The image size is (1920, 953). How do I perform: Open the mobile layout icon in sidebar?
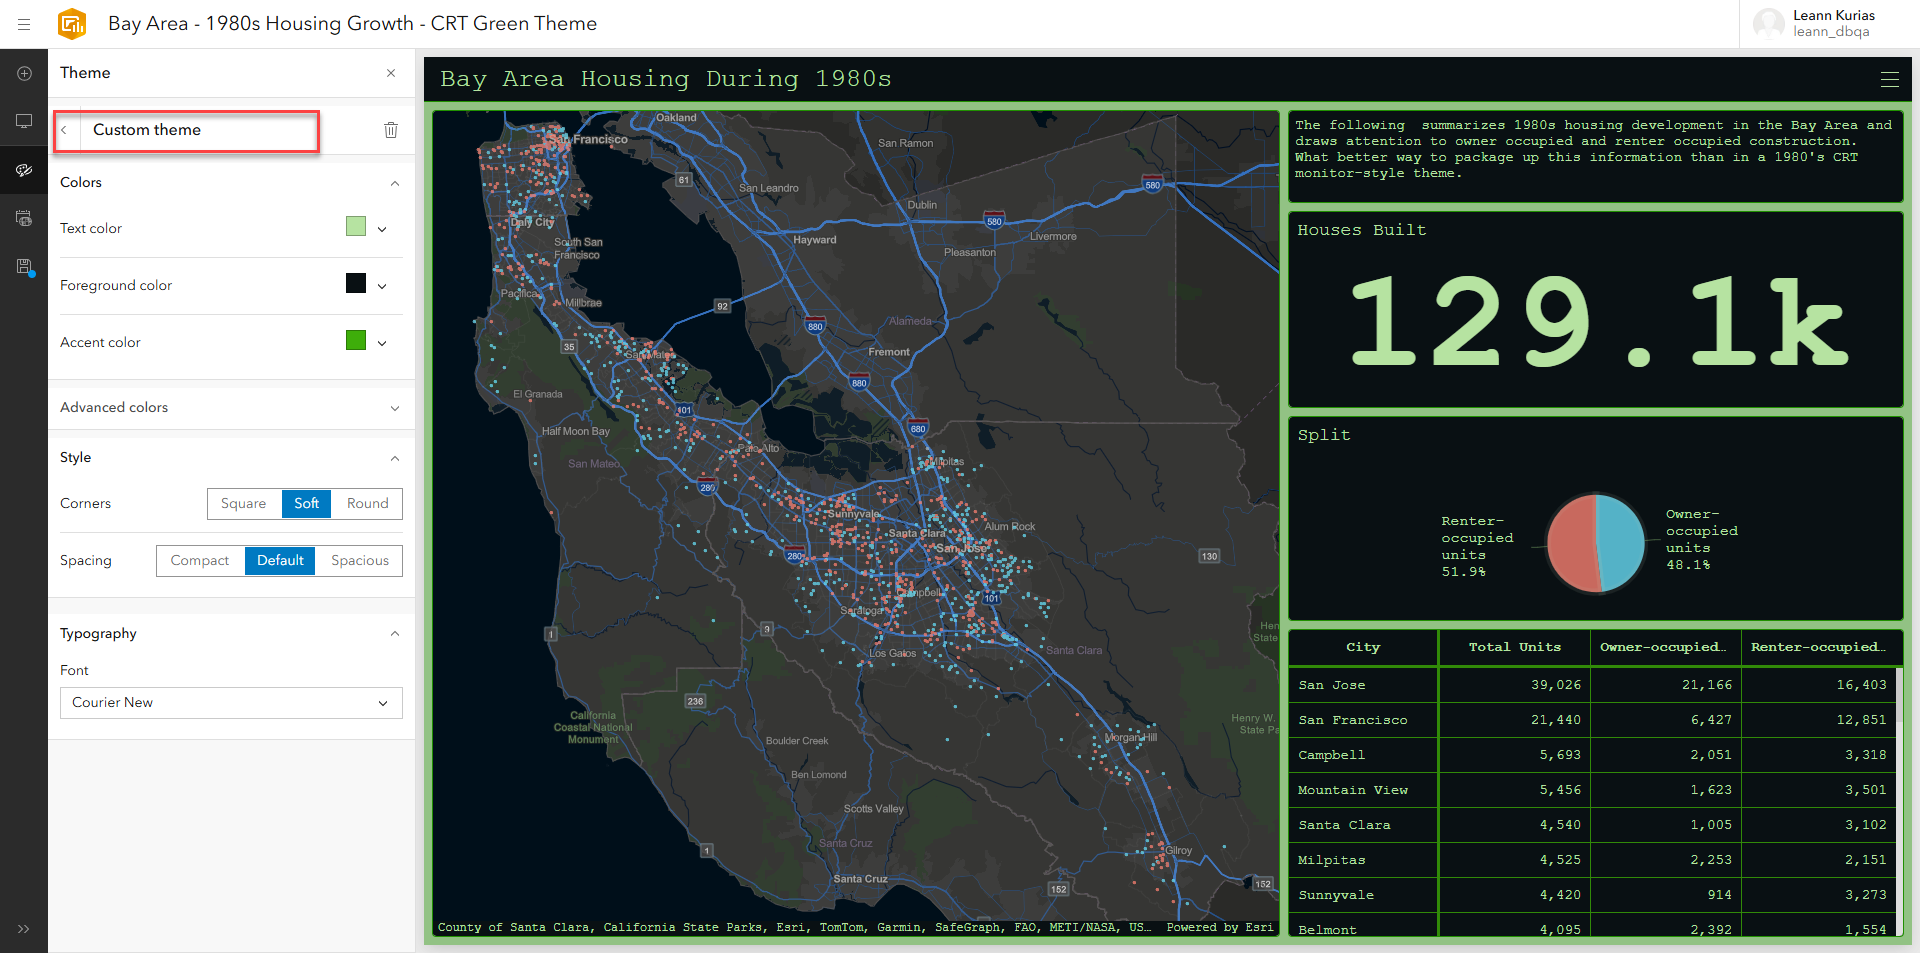(24, 218)
